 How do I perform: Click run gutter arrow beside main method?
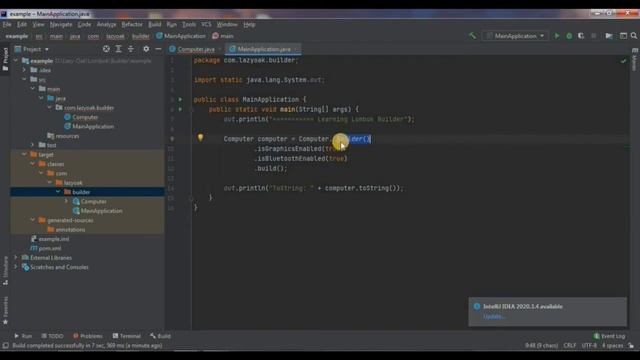click(x=180, y=109)
